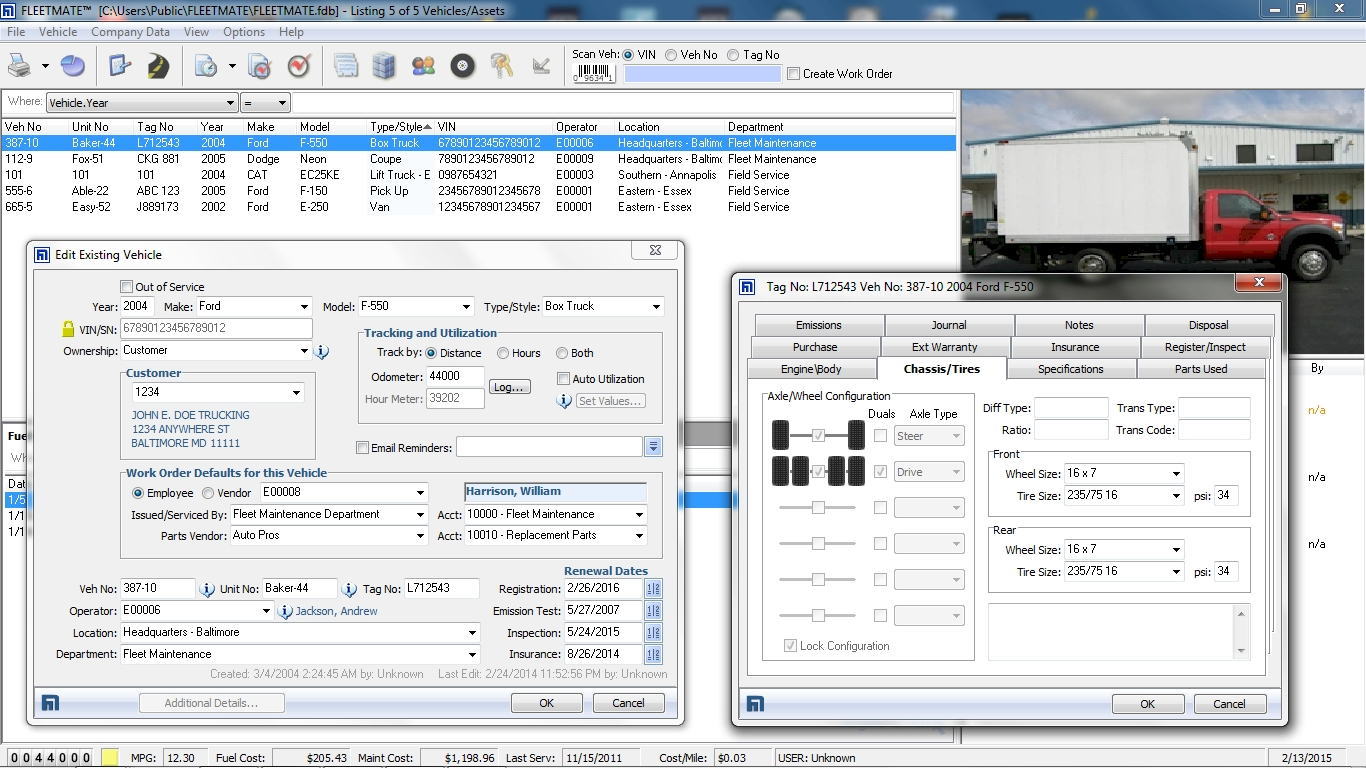Select the VIN scan radio button

pyautogui.click(x=627, y=55)
